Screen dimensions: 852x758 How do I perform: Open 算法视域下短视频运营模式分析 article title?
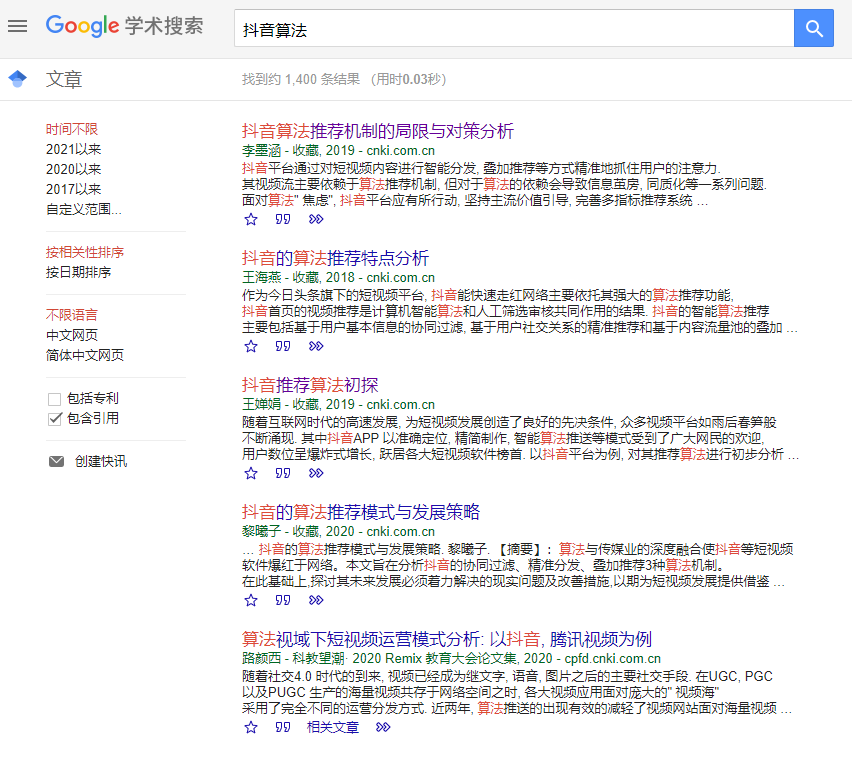point(447,640)
